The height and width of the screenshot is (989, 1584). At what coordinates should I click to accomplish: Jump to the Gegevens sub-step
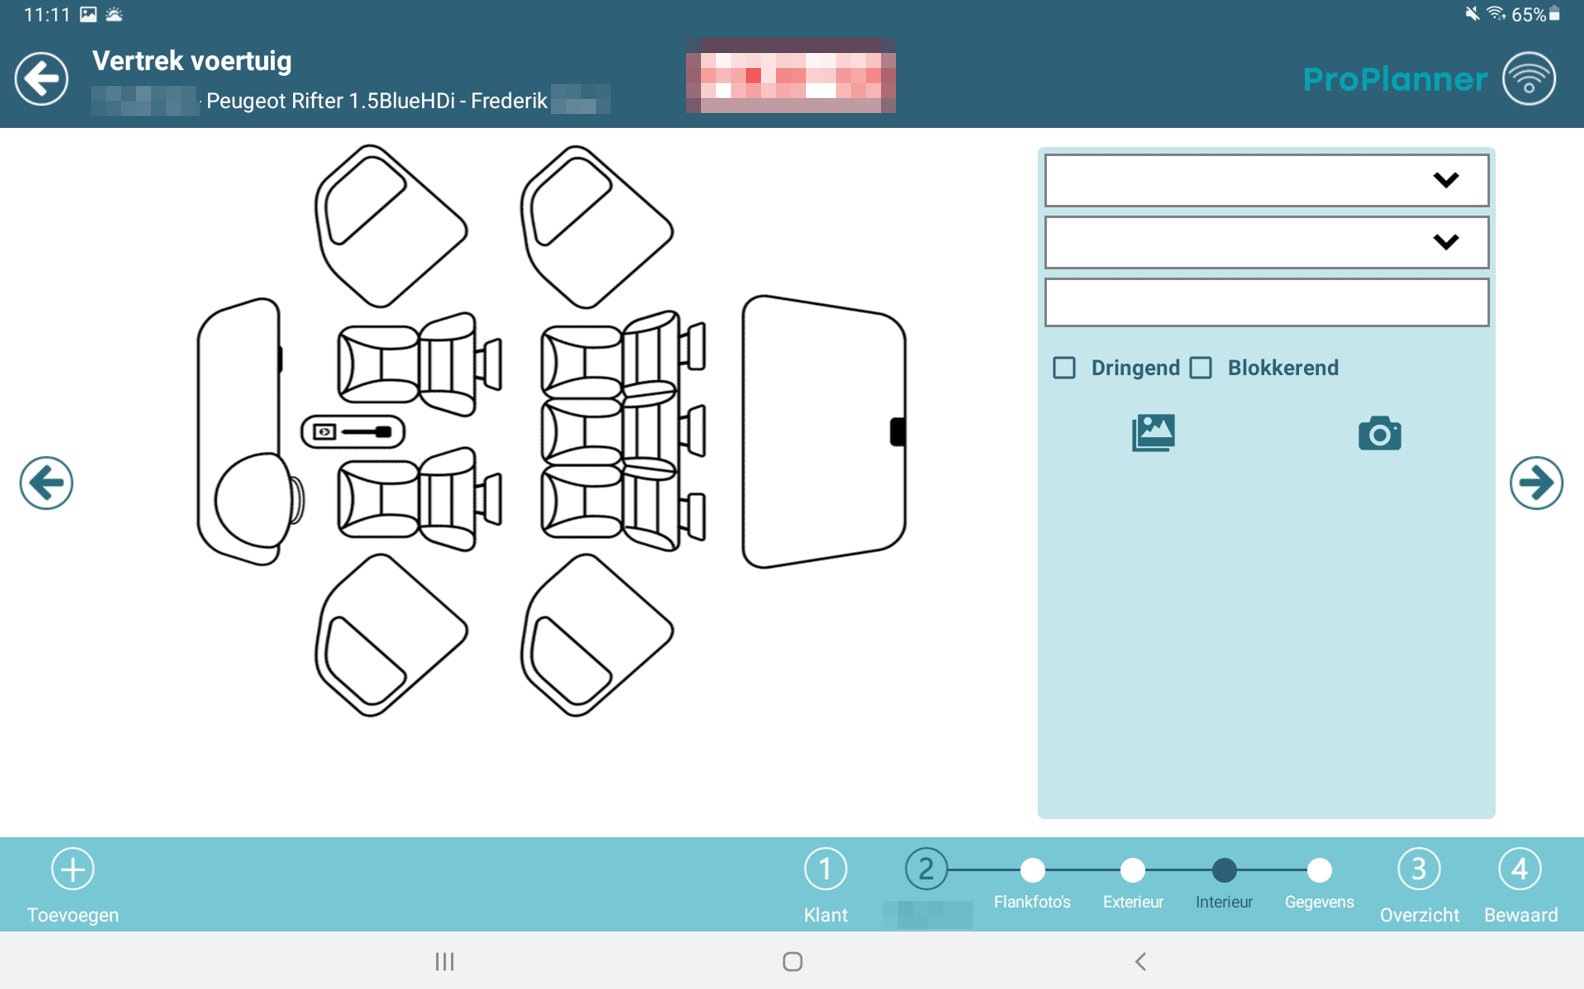(1319, 884)
